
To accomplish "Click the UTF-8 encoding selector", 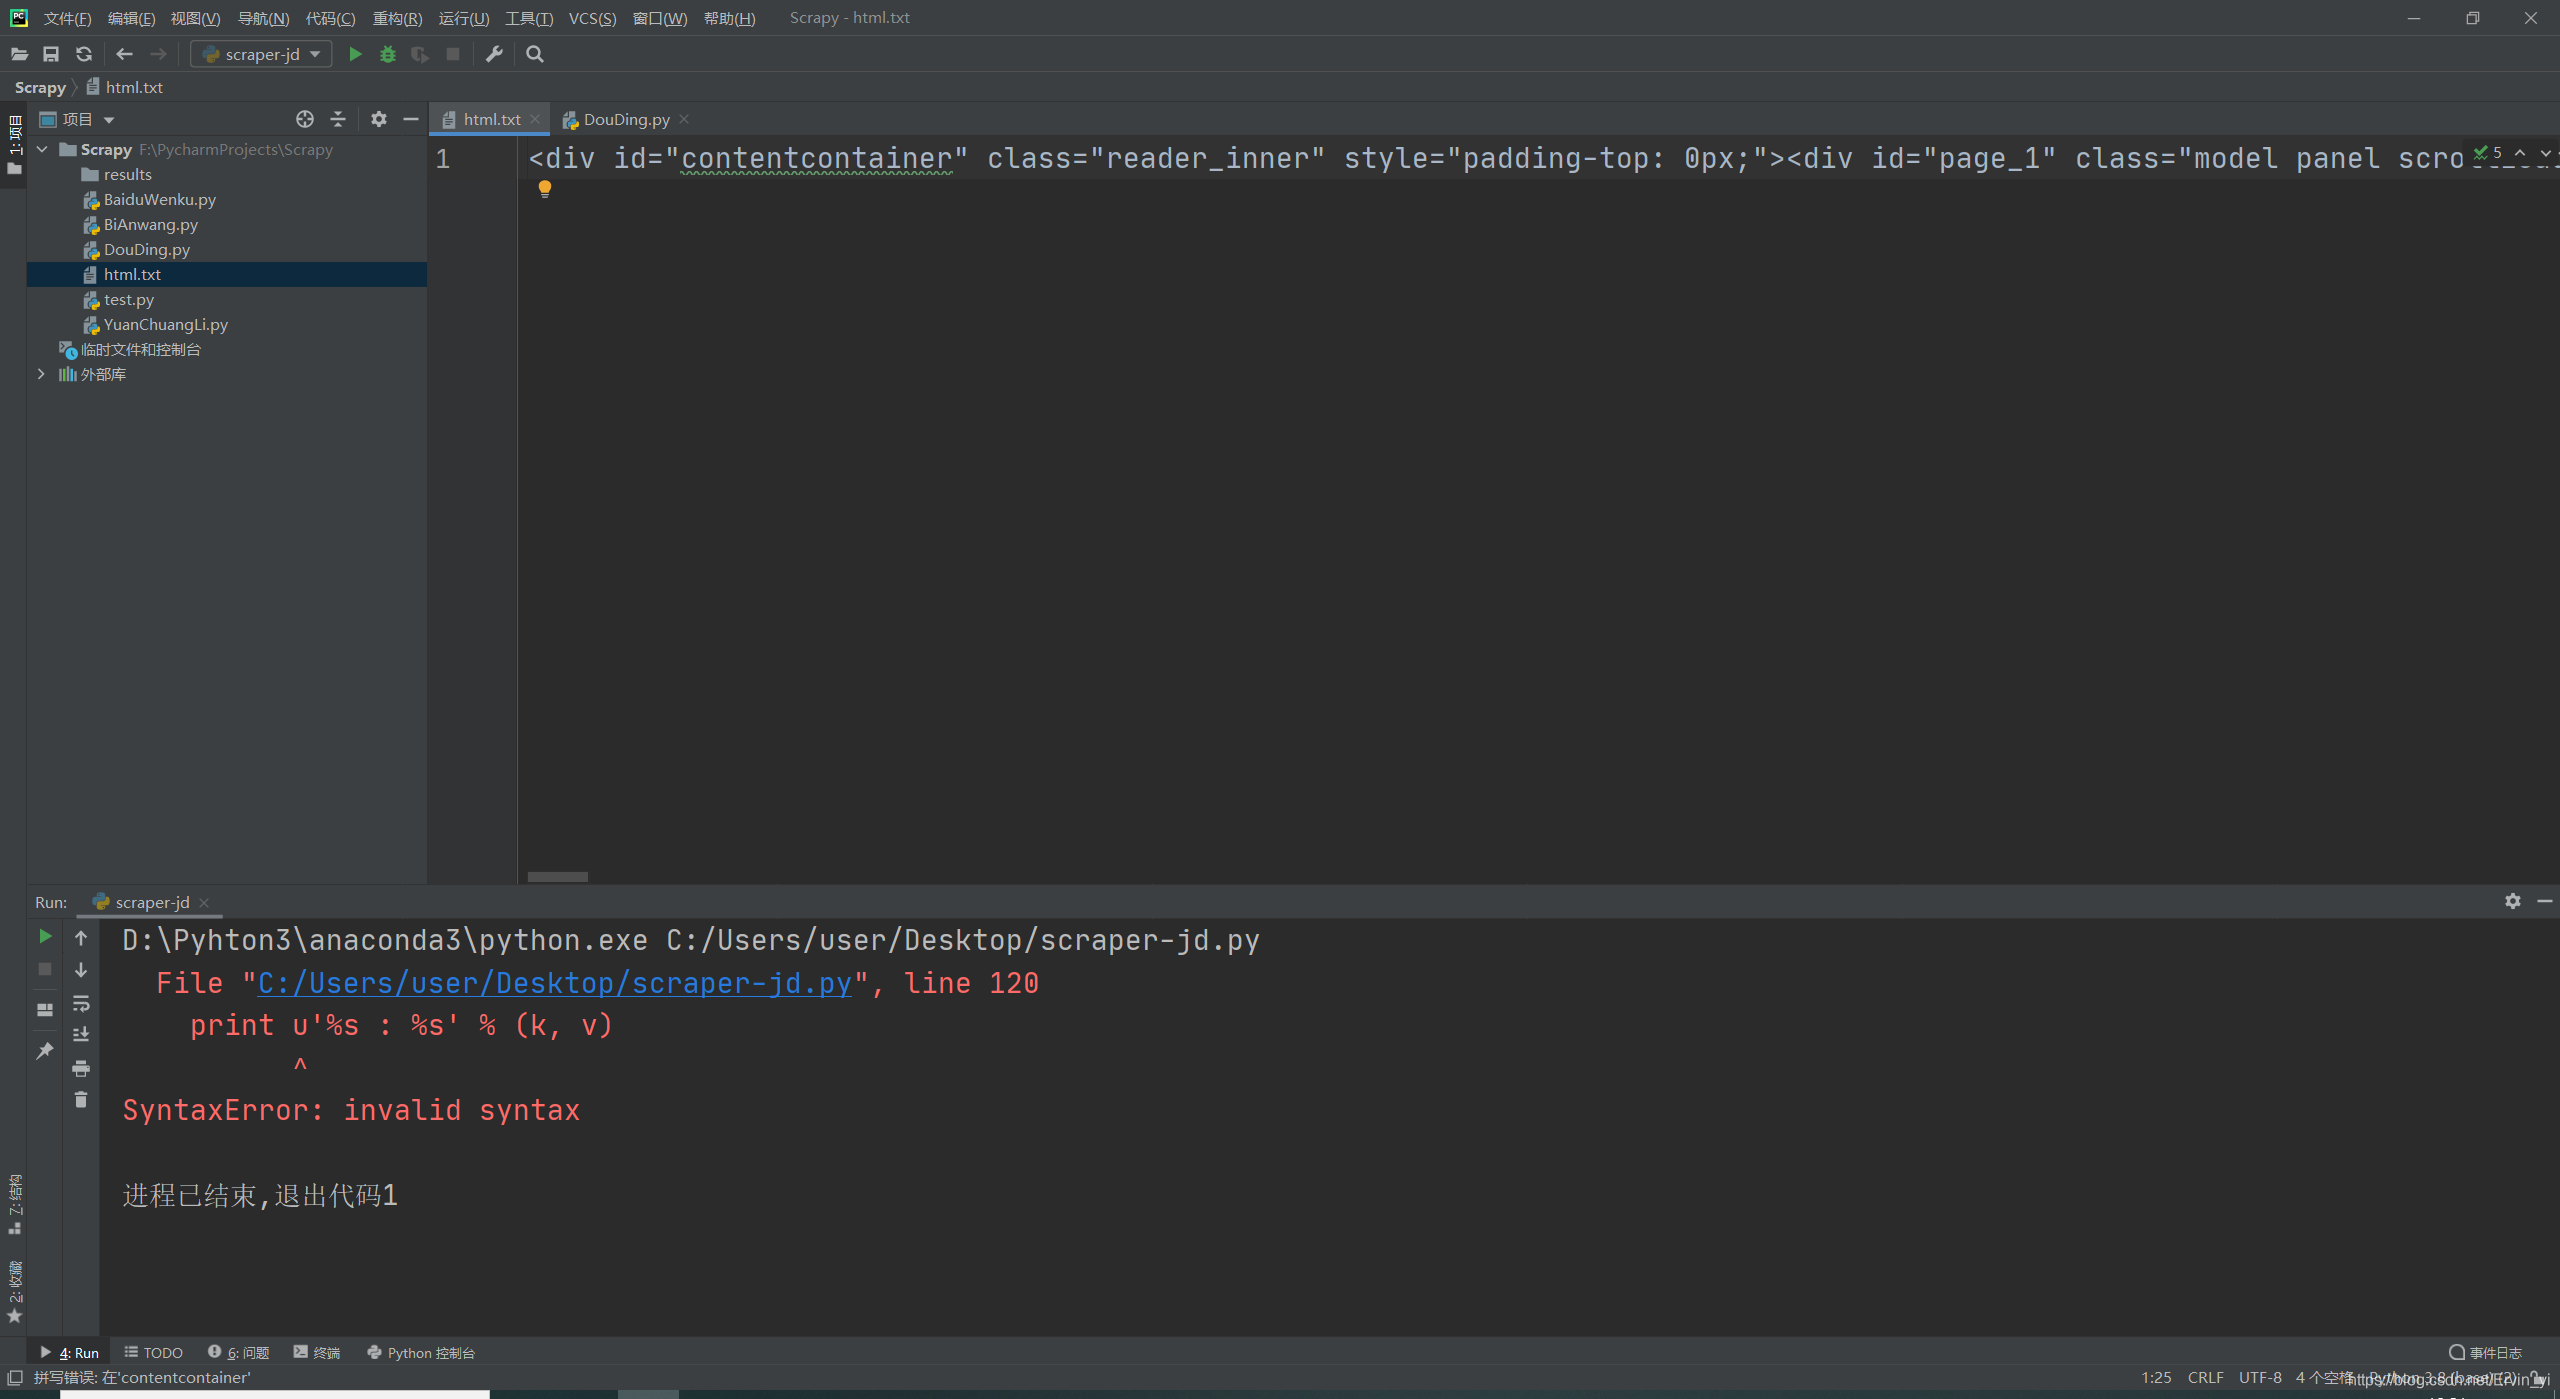I will click(2260, 1377).
